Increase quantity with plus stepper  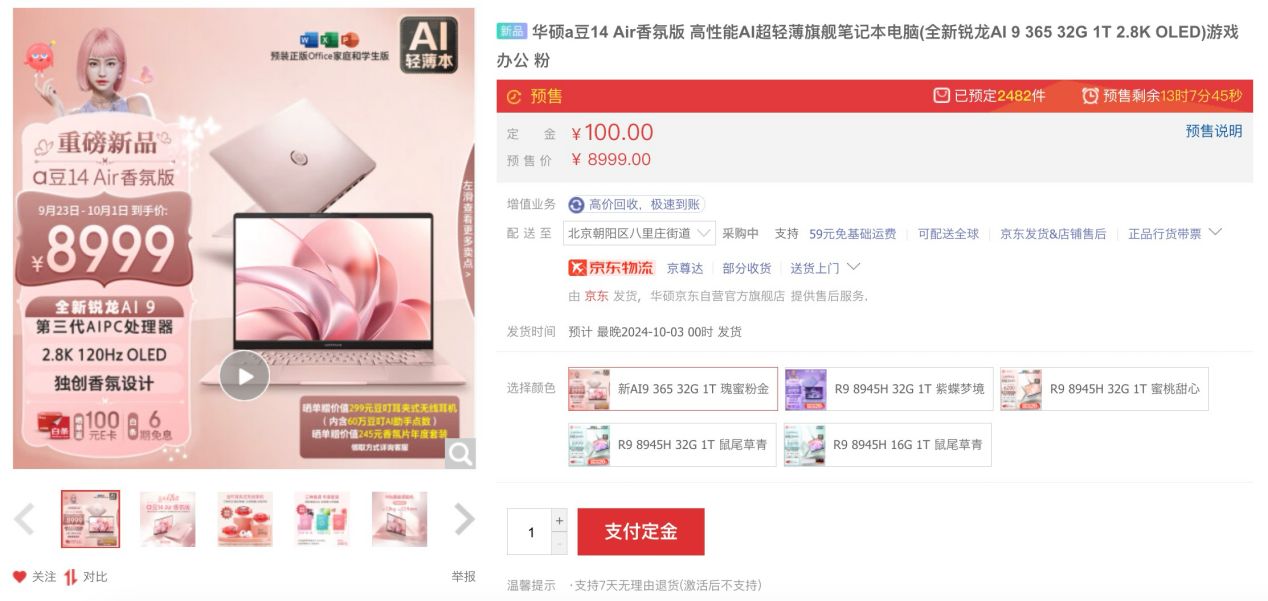click(559, 520)
